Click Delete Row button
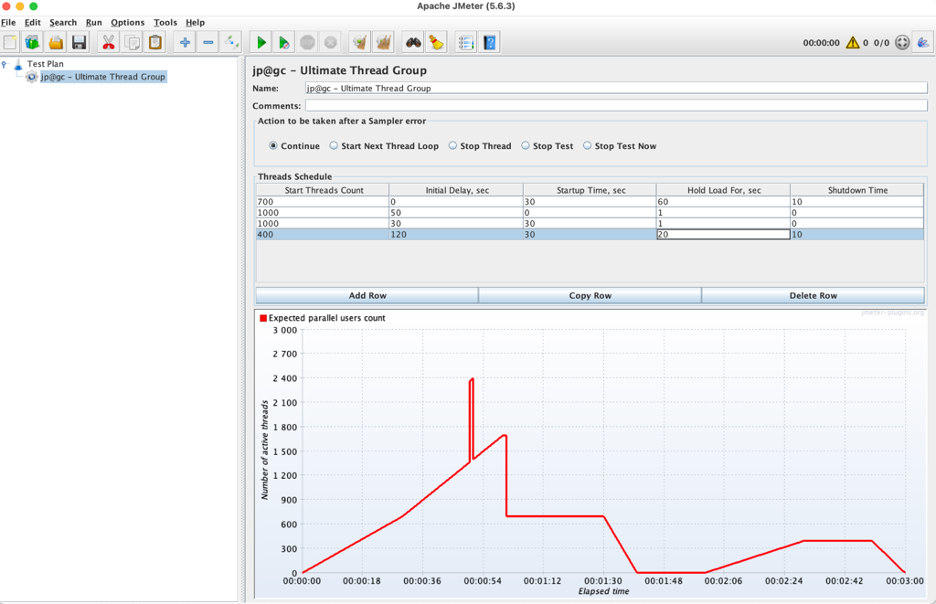 813,295
